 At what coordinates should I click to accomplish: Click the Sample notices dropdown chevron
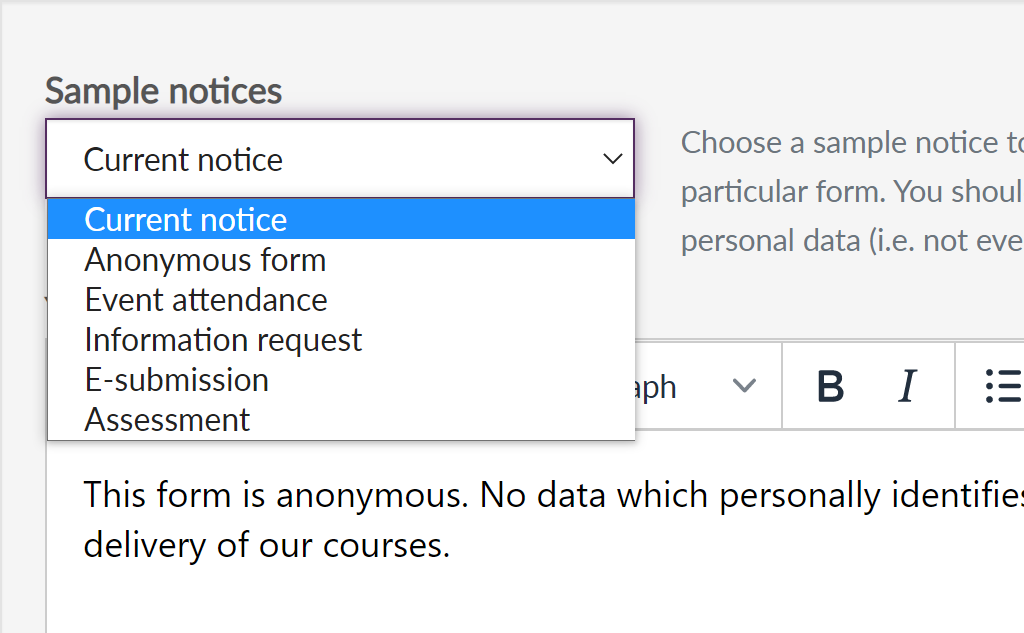613,160
